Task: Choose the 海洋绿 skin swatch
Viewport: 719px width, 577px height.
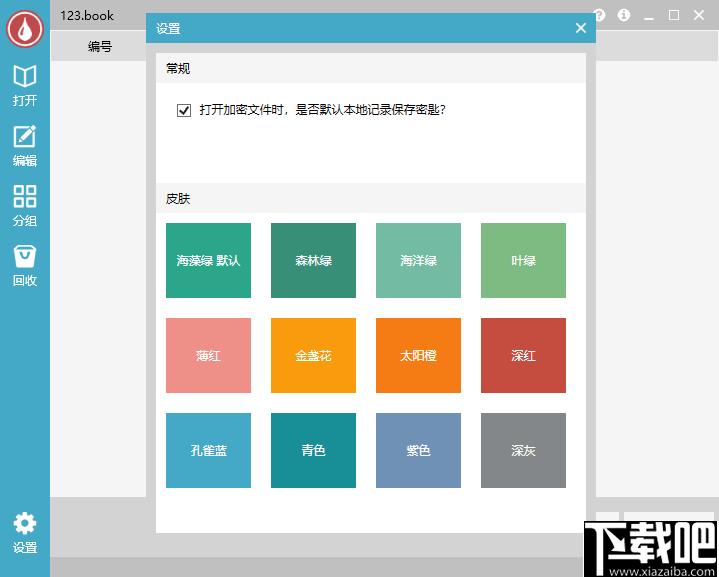Action: click(418, 261)
